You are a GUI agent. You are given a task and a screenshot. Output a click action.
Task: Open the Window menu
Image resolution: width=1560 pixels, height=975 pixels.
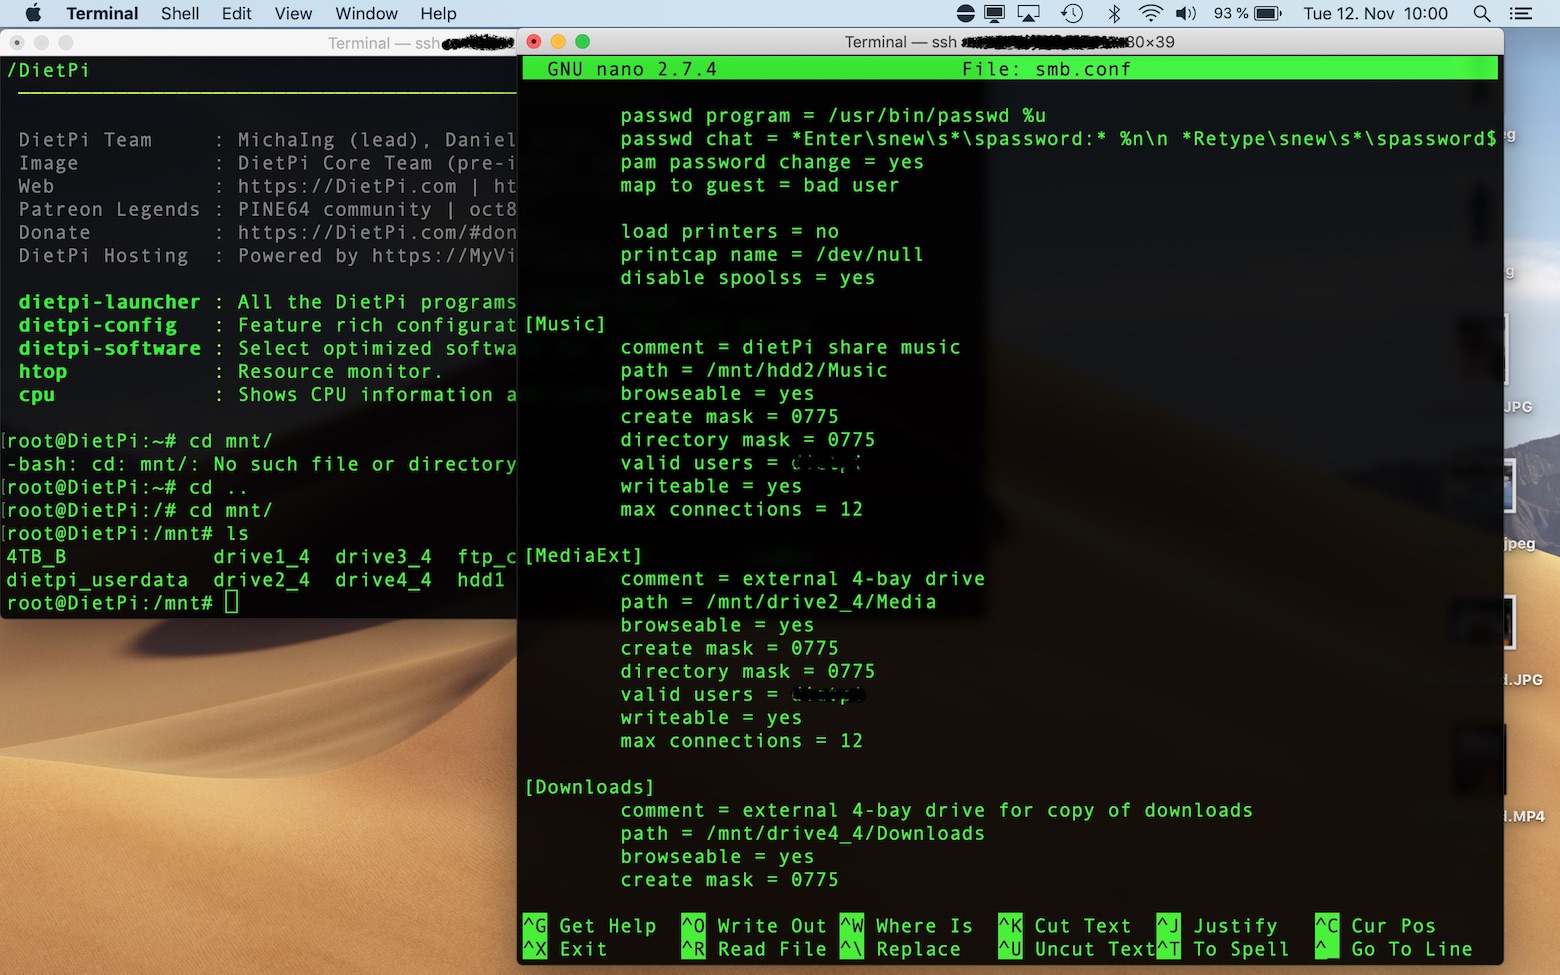click(x=366, y=13)
